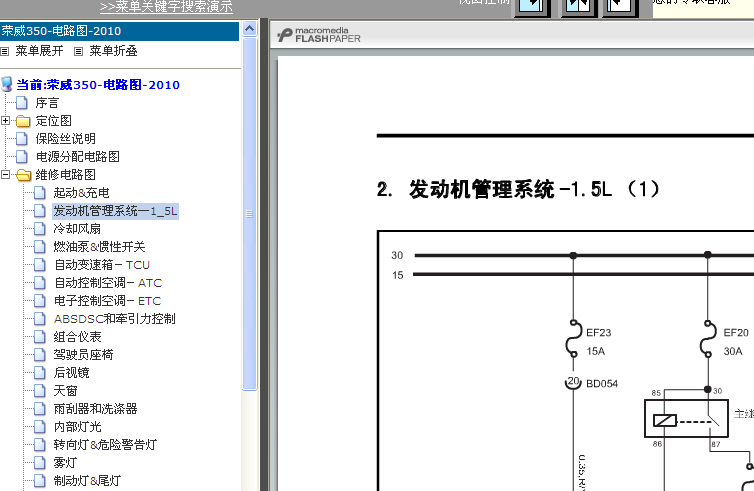The width and height of the screenshot is (754, 491).
Task: Select the root node 当前:荣威350-电路图-2010
Action: click(98, 85)
